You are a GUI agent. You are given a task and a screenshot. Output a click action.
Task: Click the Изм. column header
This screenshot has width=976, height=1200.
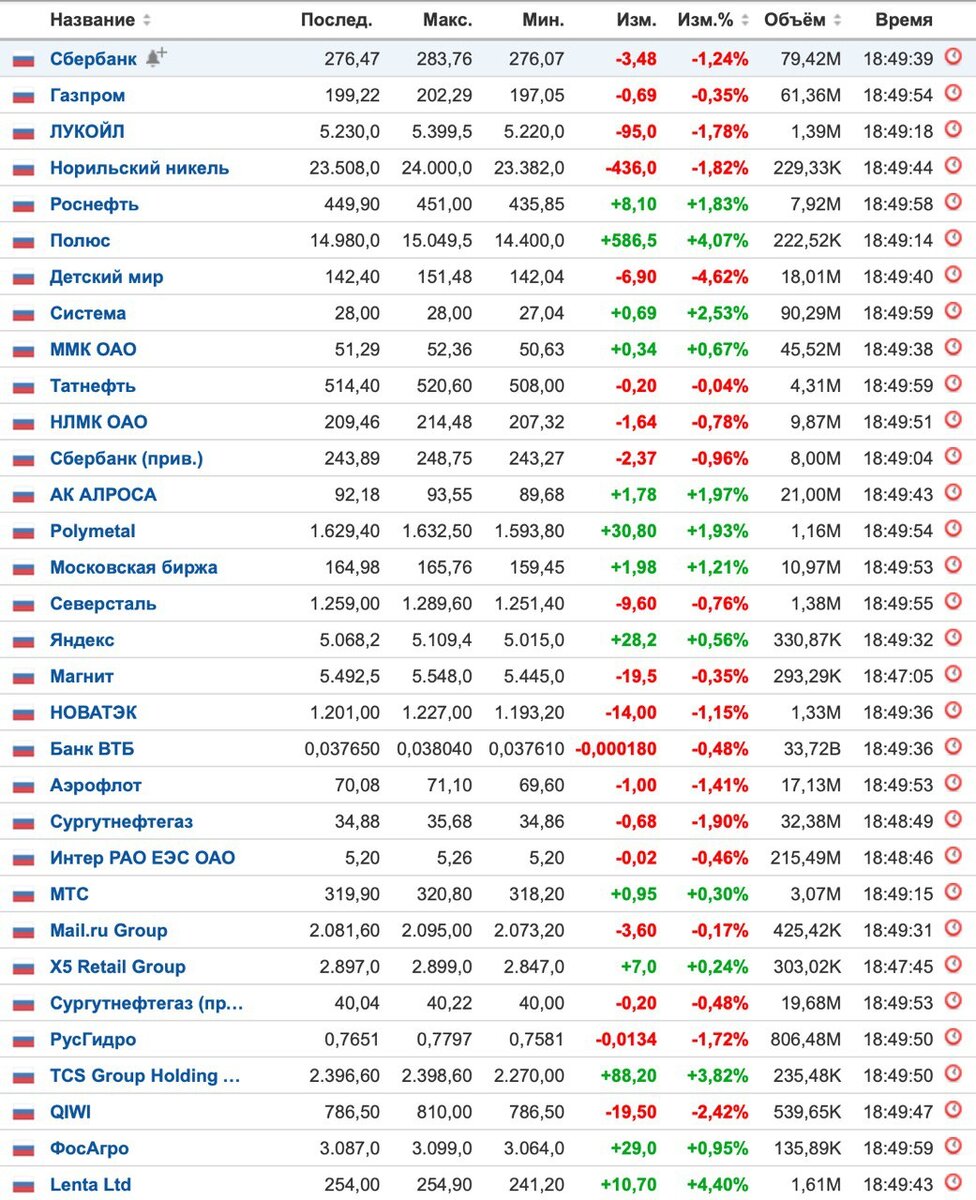click(x=637, y=20)
